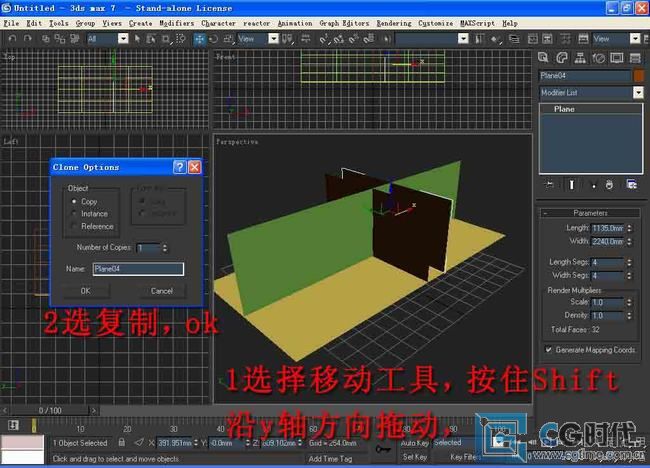Click the Set Key button

pos(414,457)
